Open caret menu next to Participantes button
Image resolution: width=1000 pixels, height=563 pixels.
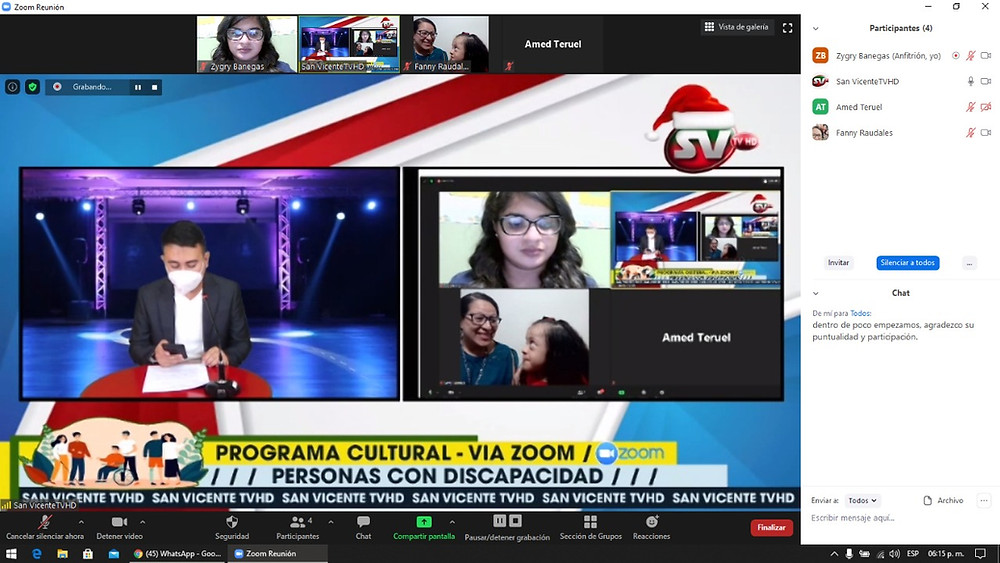pyautogui.click(x=331, y=522)
